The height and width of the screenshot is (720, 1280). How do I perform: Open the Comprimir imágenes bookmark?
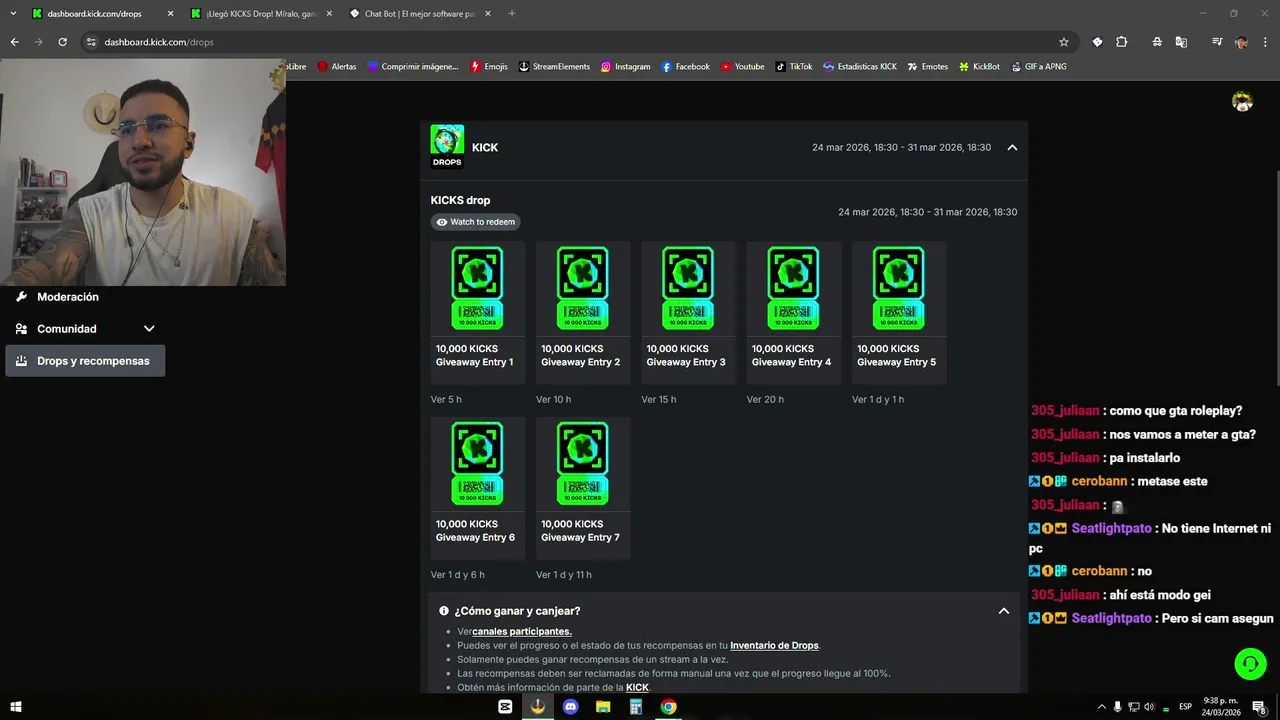412,67
